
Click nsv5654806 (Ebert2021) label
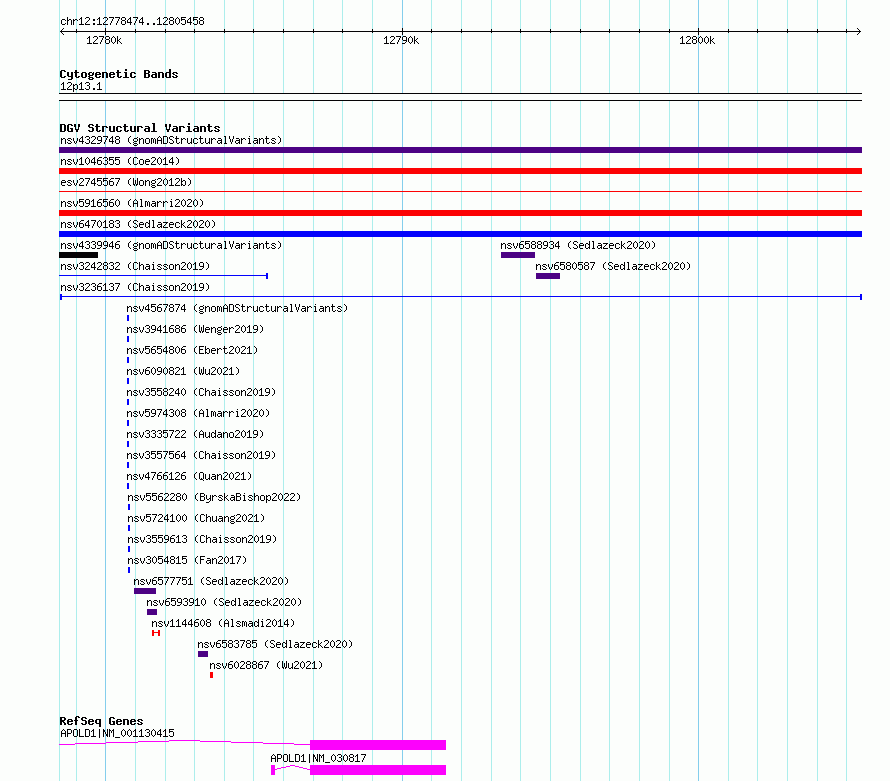point(192,350)
